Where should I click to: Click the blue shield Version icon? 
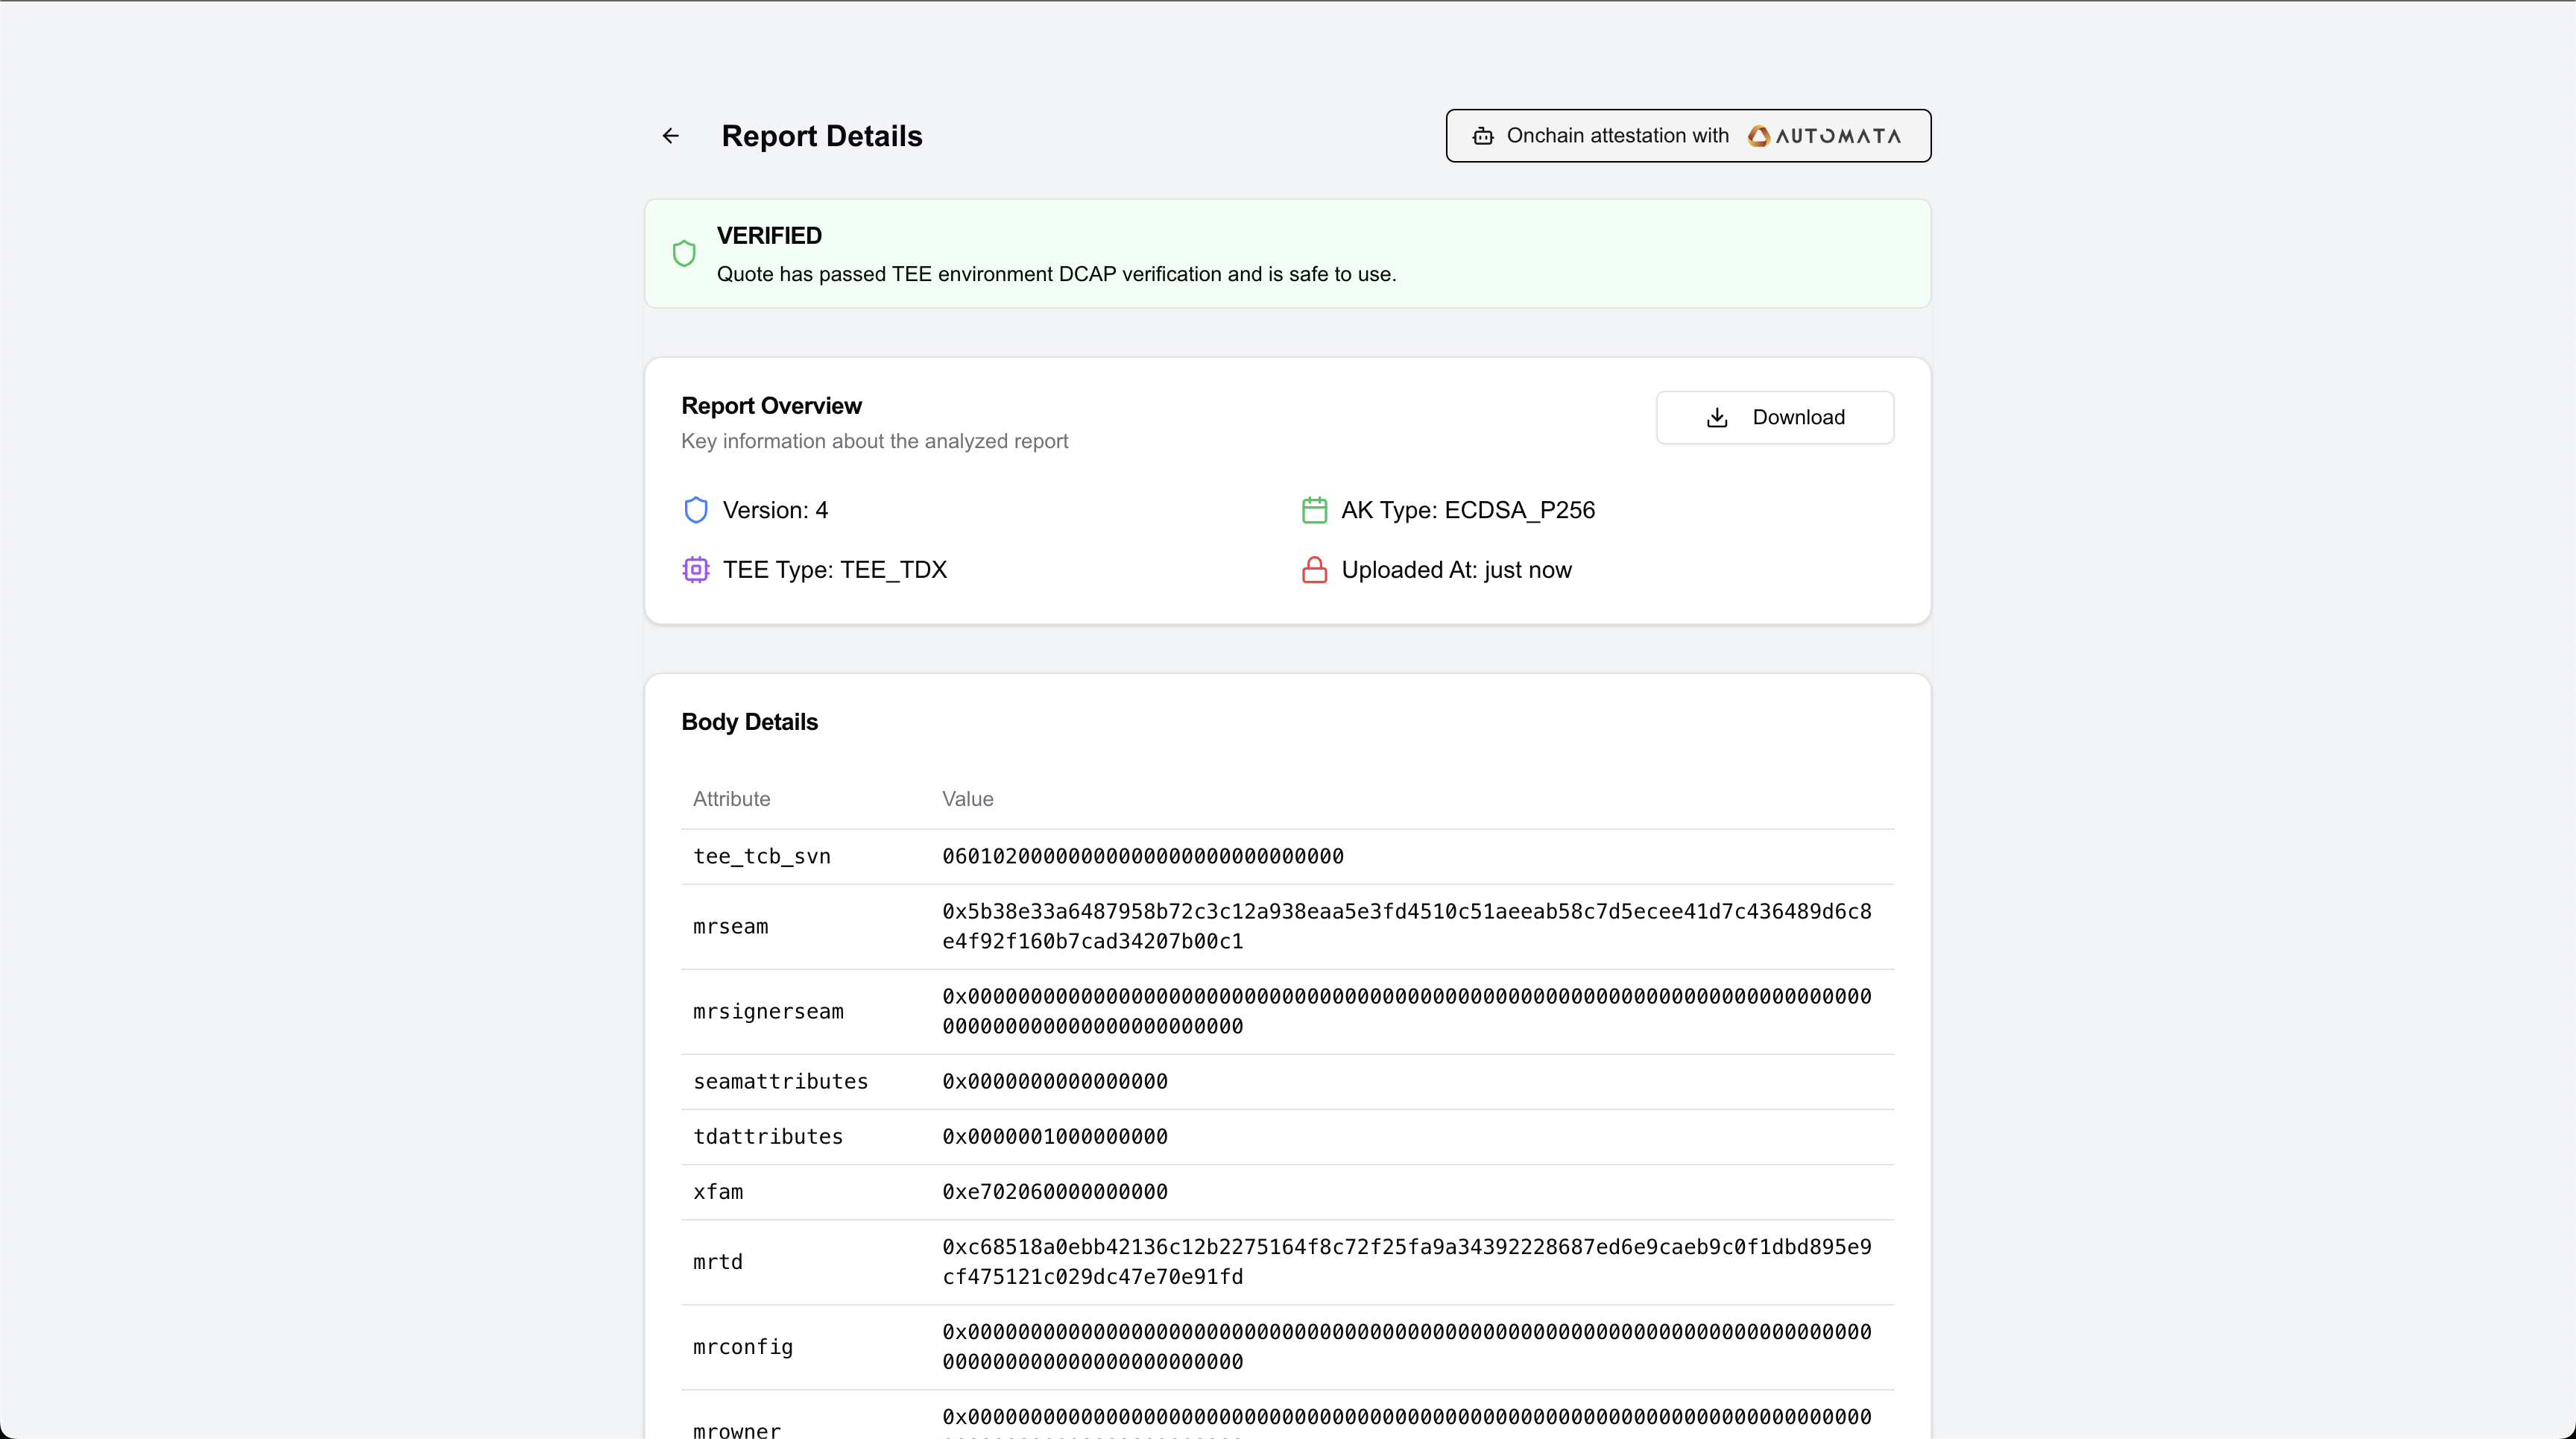pyautogui.click(x=696, y=510)
